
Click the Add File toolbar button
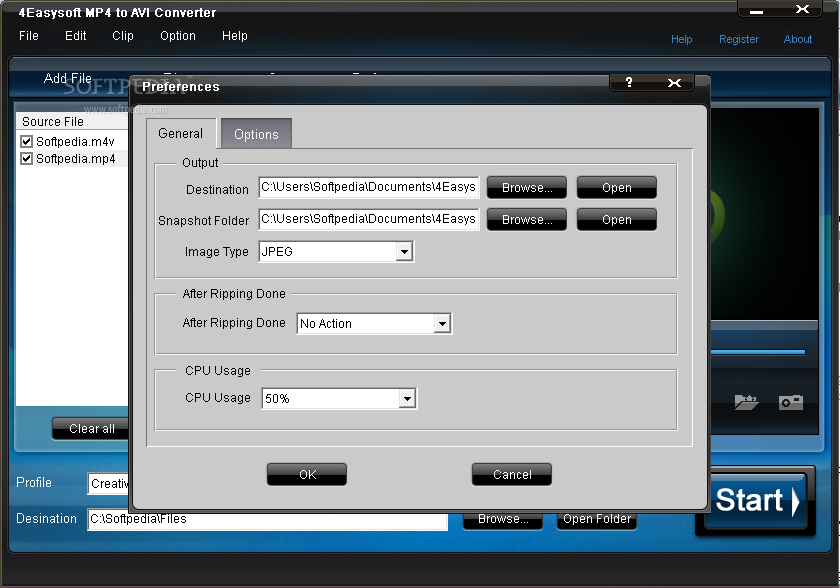68,78
